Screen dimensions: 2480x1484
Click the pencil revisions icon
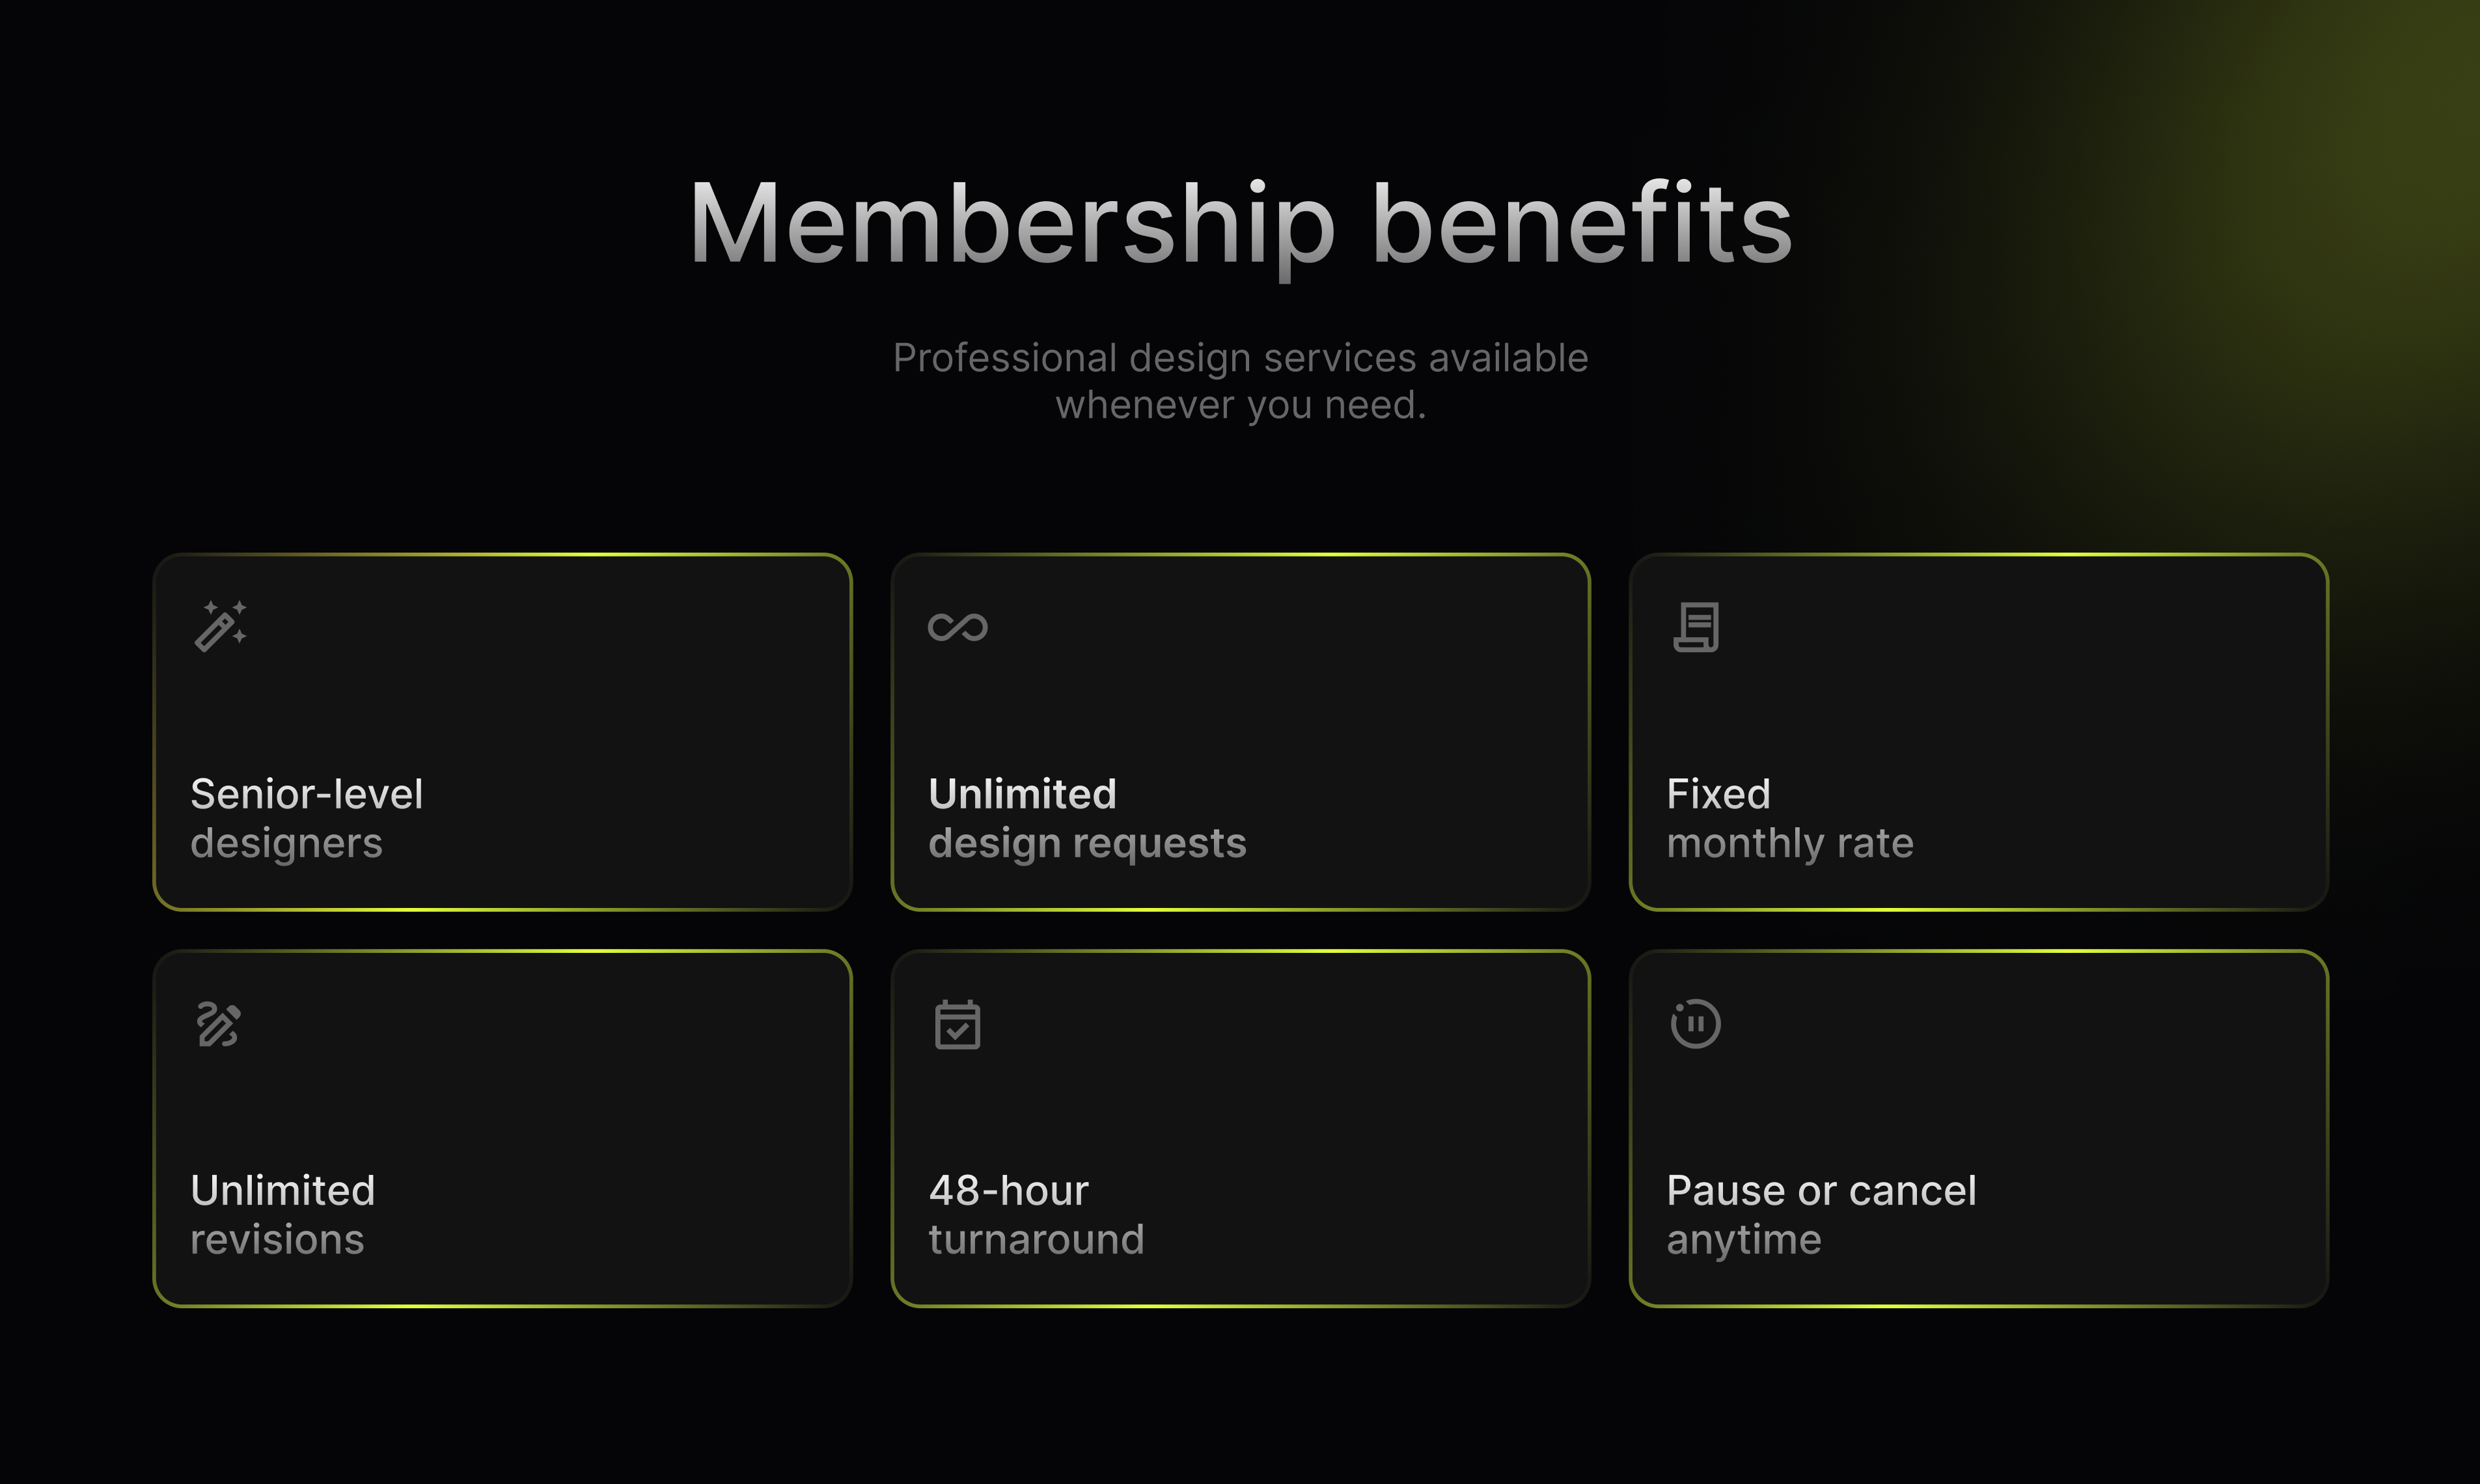[219, 1024]
